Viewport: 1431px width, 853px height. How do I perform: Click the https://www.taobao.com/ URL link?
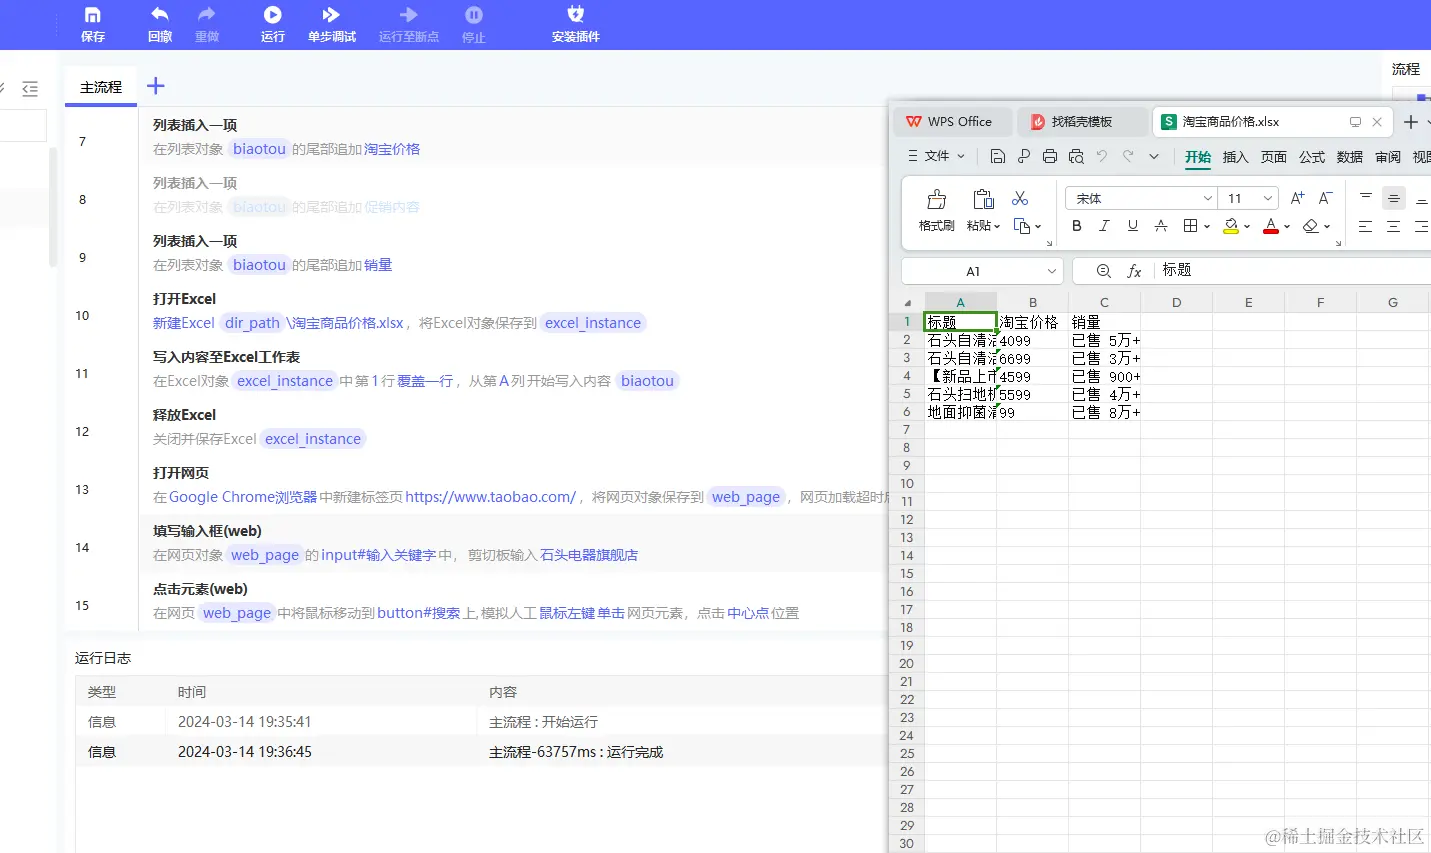pos(491,497)
